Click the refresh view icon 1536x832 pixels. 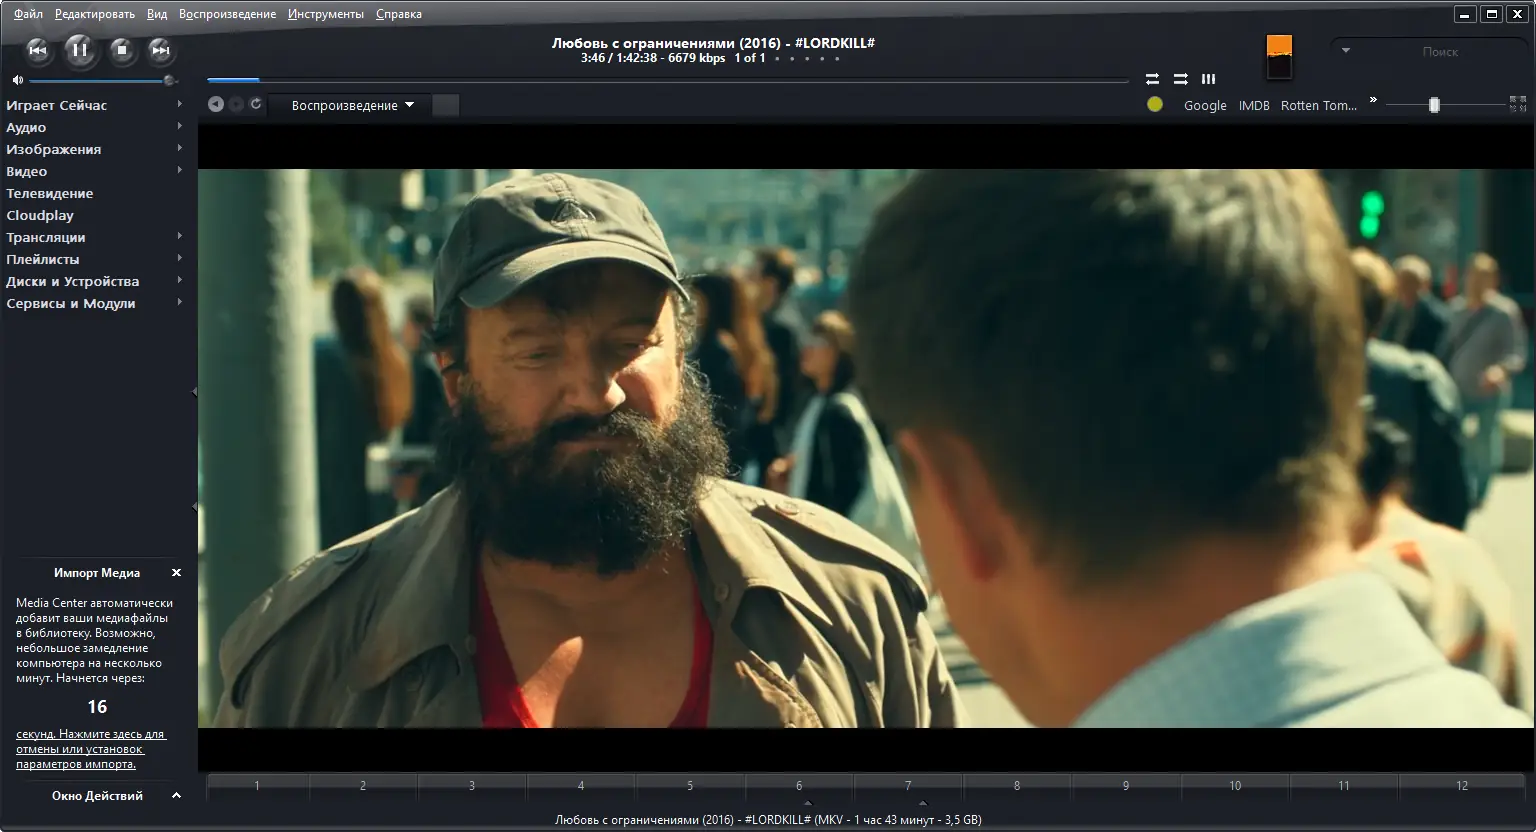coord(256,104)
